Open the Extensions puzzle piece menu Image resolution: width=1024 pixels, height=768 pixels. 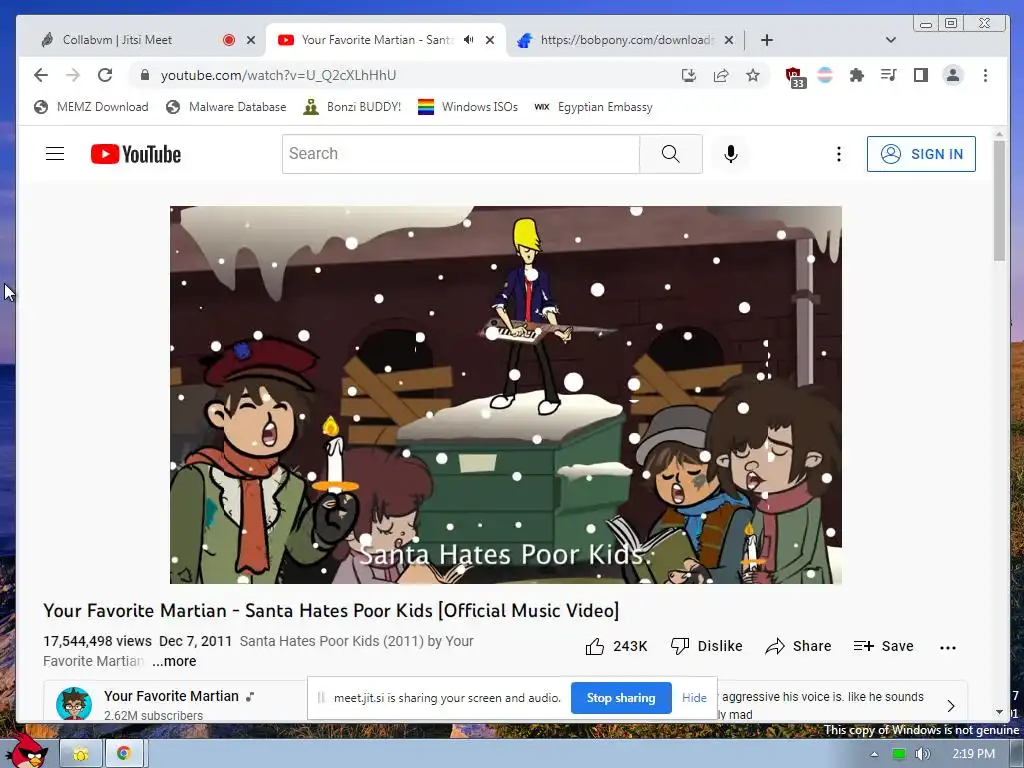[857, 75]
